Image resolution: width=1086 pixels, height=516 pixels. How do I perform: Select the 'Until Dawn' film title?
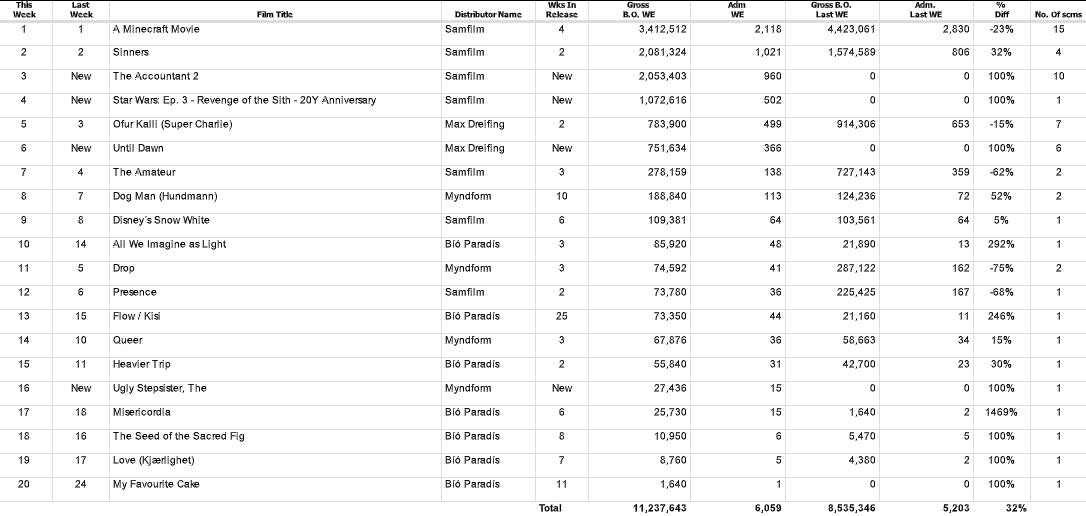139,148
